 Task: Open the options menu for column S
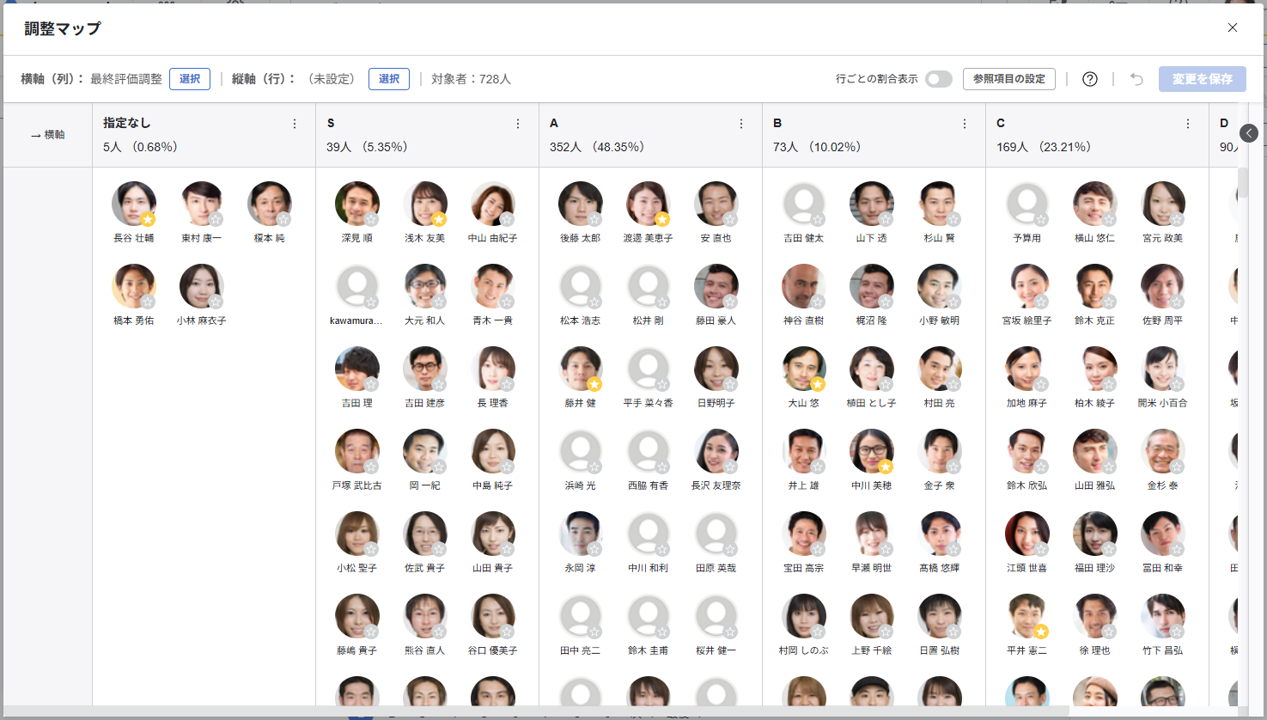[x=518, y=124]
